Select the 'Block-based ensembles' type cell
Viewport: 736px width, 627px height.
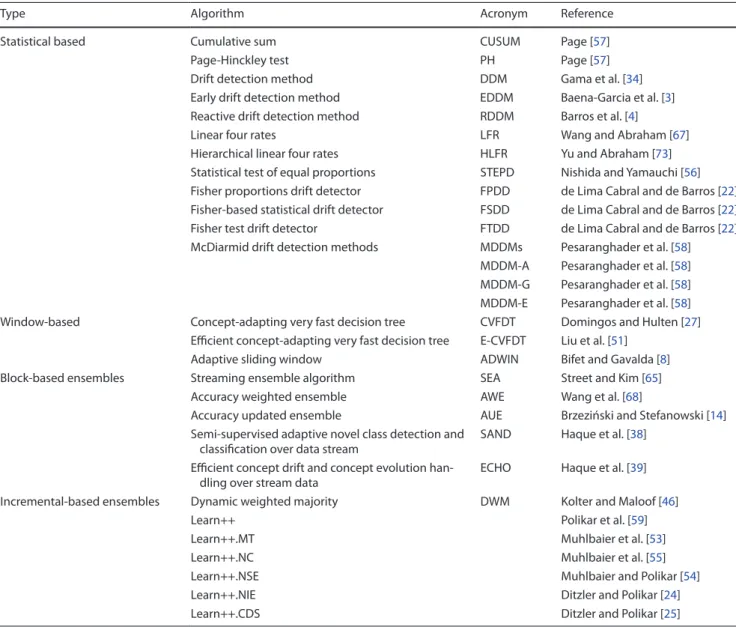click(62, 378)
